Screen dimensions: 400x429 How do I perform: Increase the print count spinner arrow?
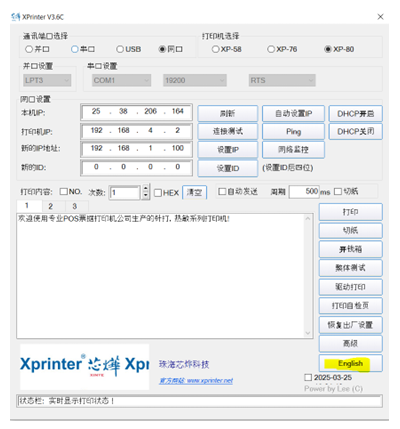coord(146,189)
